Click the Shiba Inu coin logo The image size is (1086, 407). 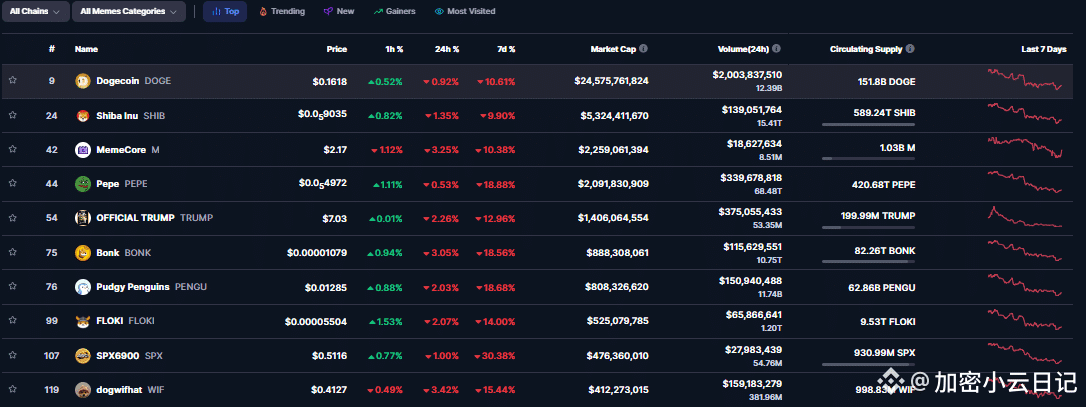tap(83, 115)
